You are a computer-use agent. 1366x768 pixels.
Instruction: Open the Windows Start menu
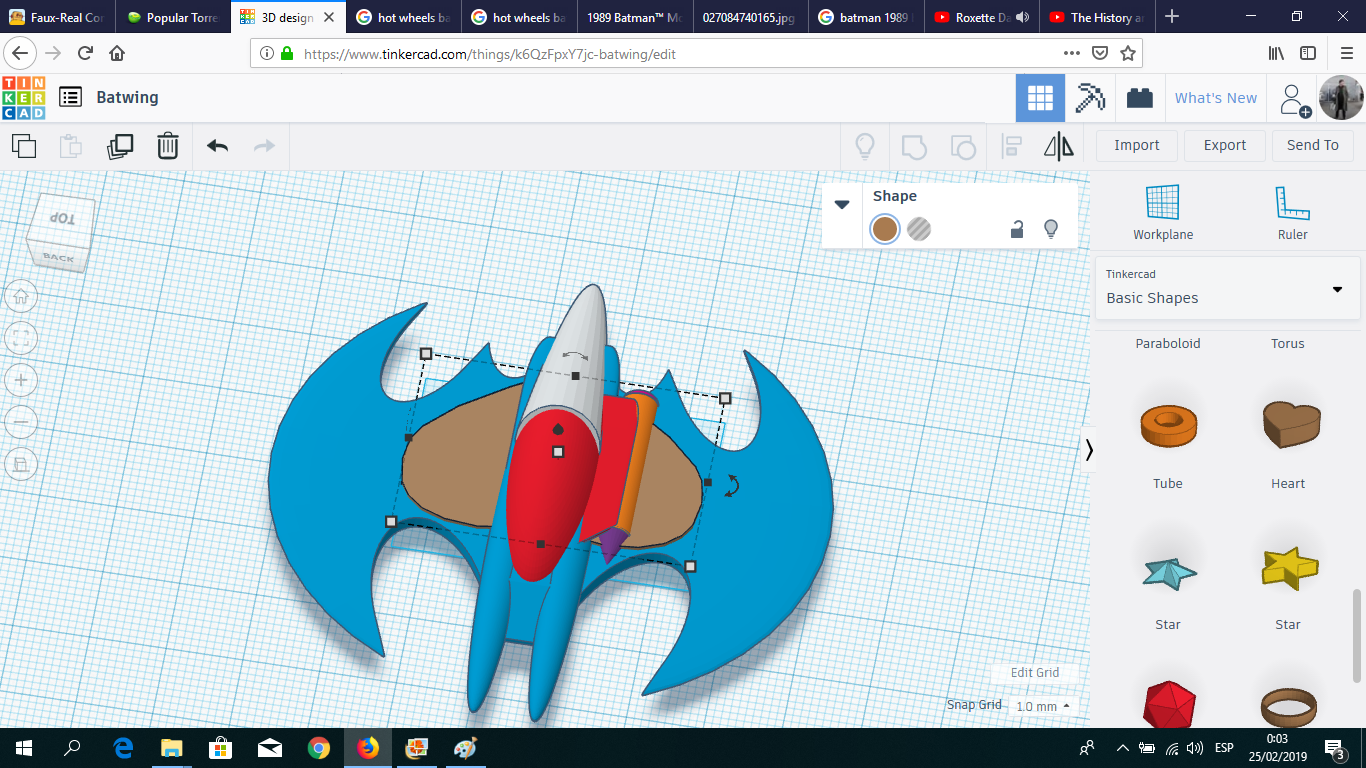coord(23,748)
